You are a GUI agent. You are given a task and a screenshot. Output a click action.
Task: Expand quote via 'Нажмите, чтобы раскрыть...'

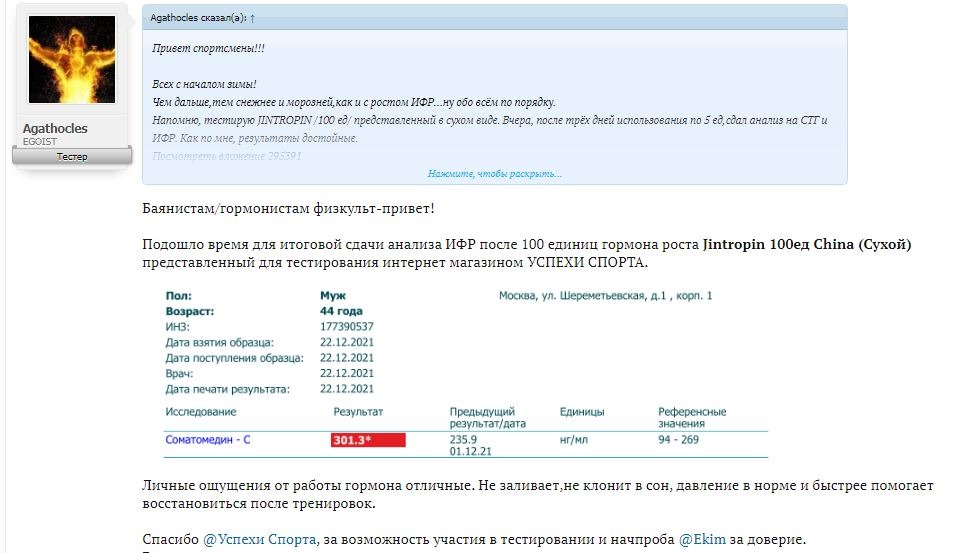coord(494,174)
